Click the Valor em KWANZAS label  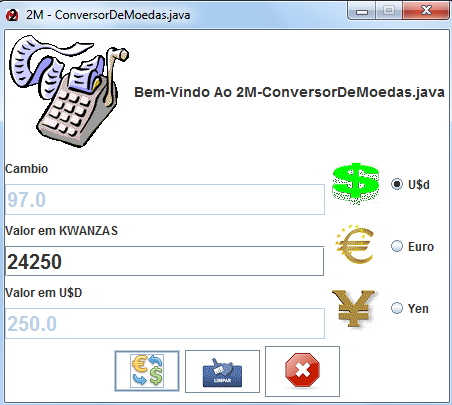tap(61, 231)
